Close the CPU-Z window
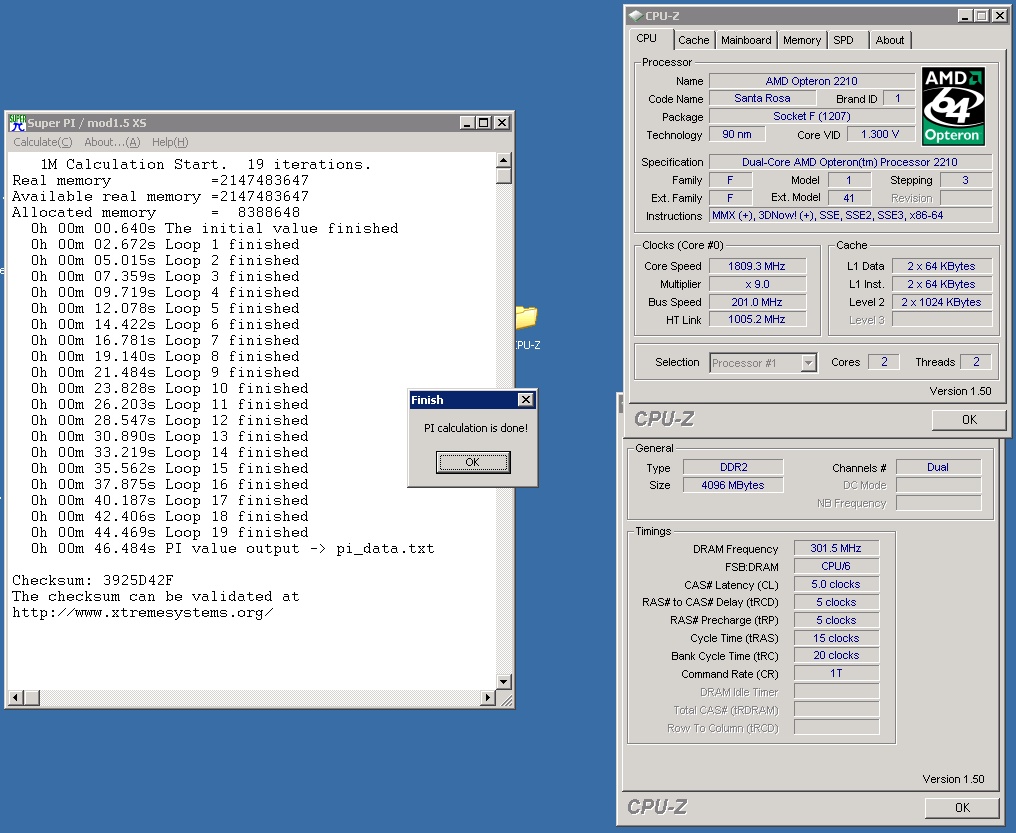This screenshot has width=1016, height=833. 1000,16
